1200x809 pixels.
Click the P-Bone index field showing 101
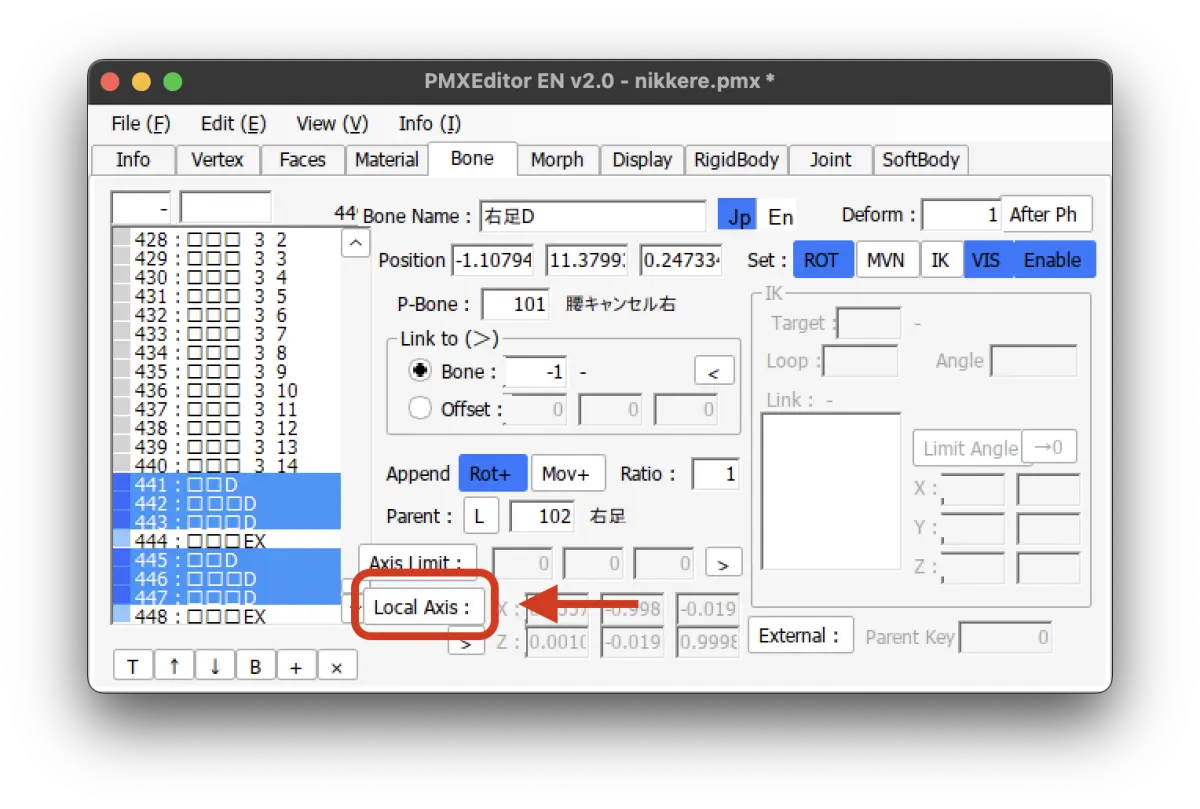click(x=515, y=304)
